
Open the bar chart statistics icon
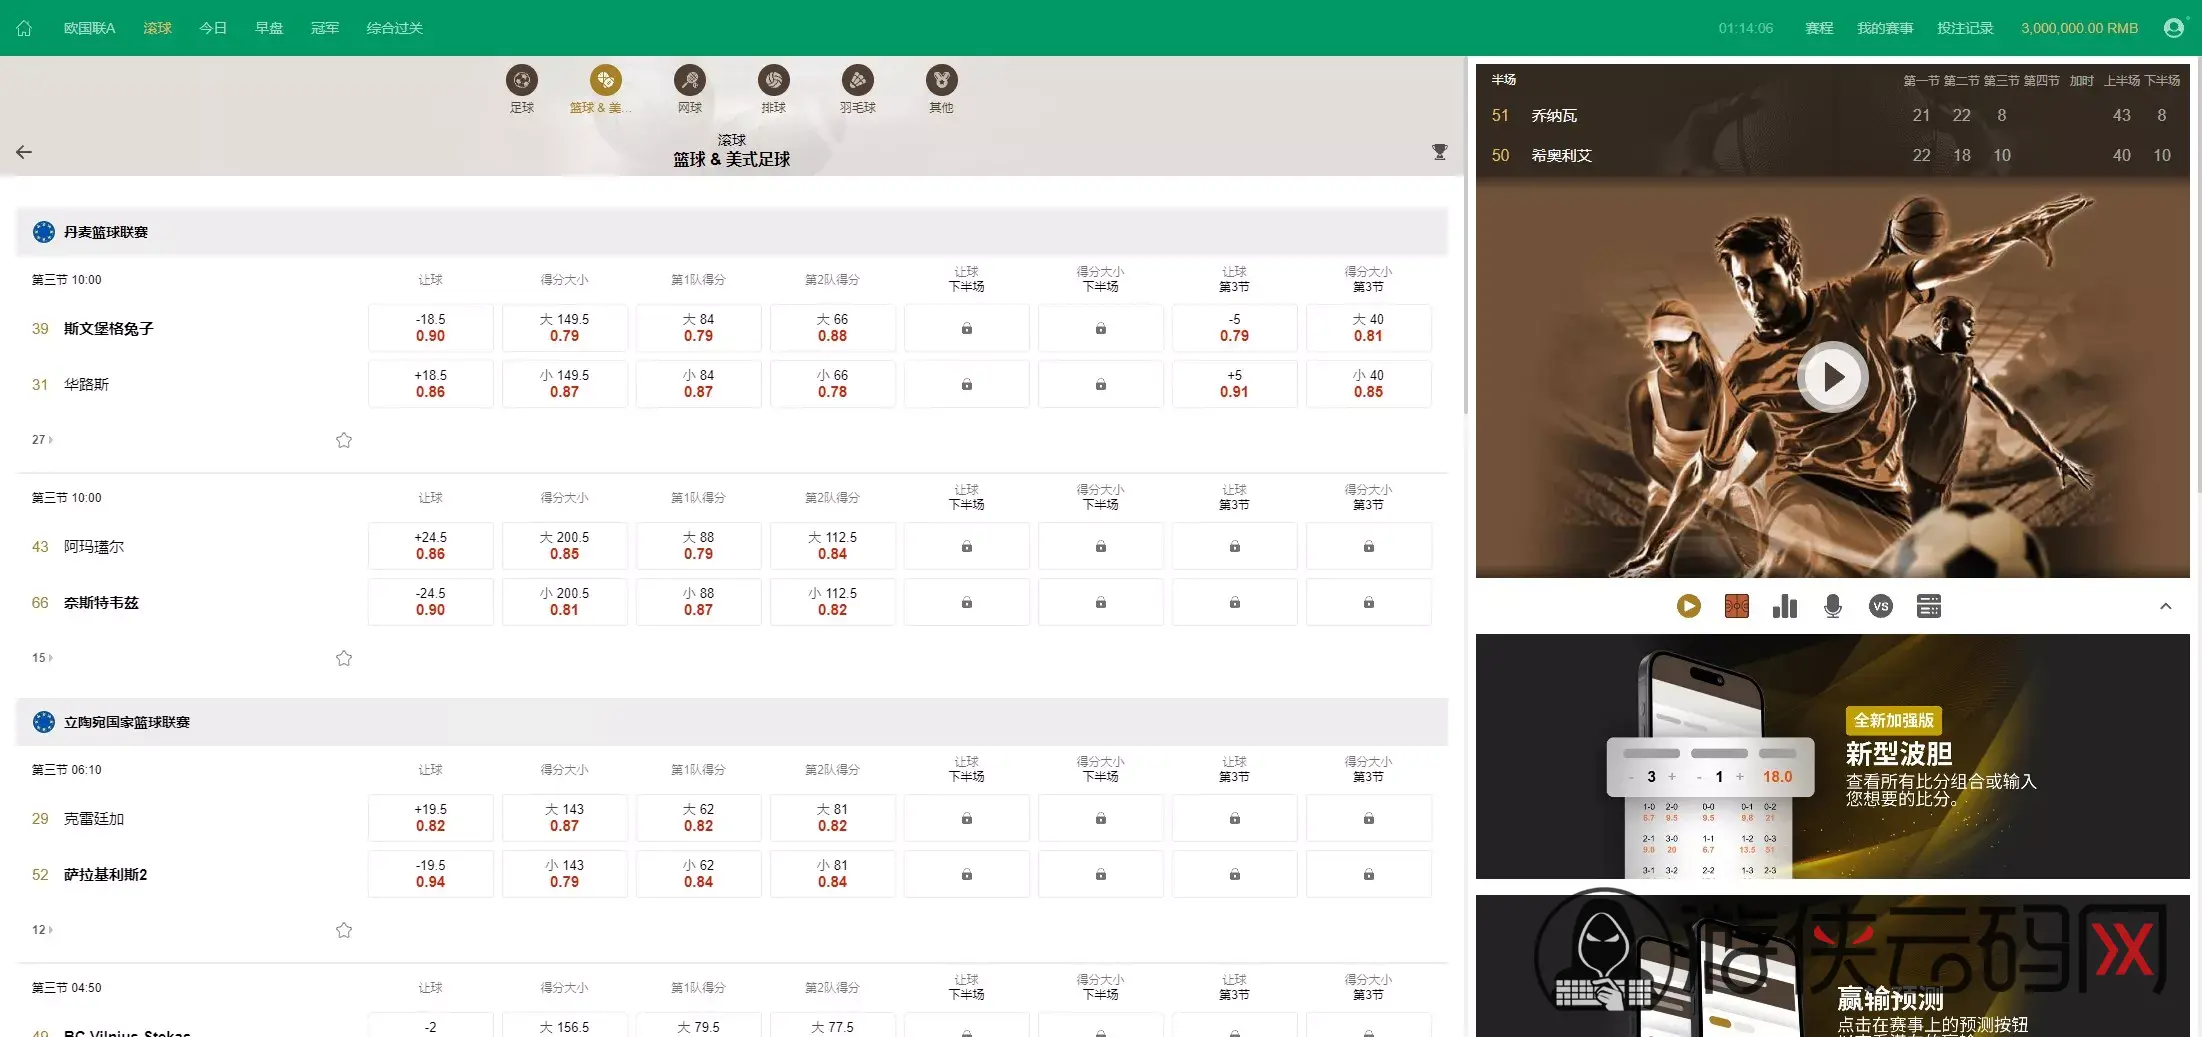click(x=1785, y=606)
